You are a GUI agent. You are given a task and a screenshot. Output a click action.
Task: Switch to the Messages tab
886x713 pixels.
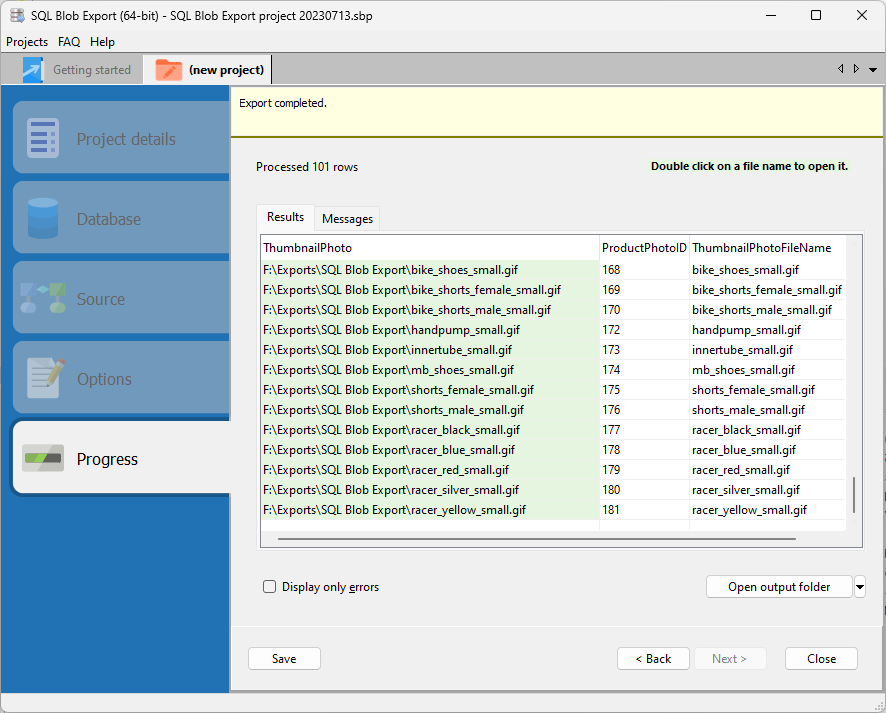click(x=347, y=219)
